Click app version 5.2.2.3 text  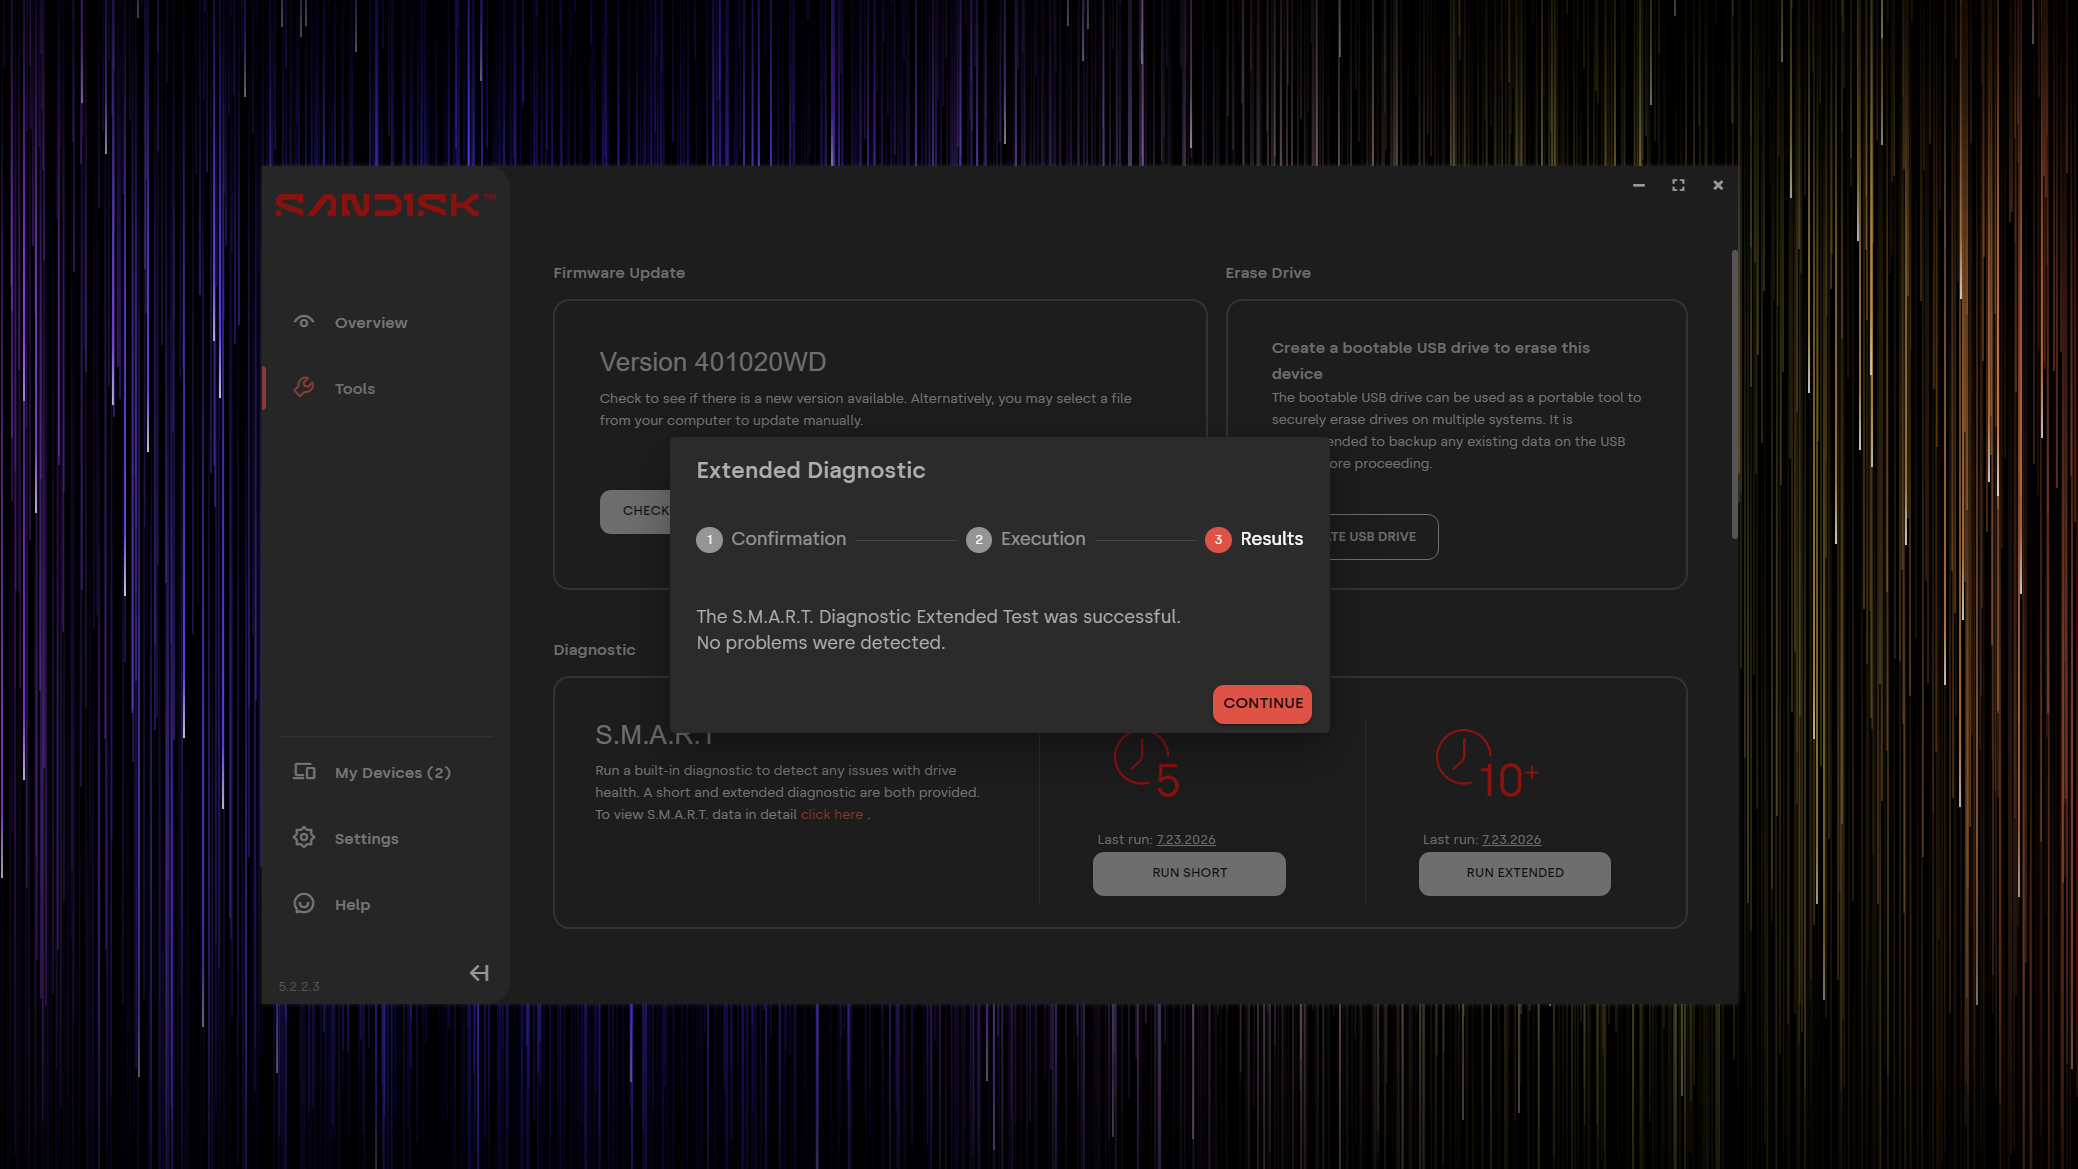(298, 987)
